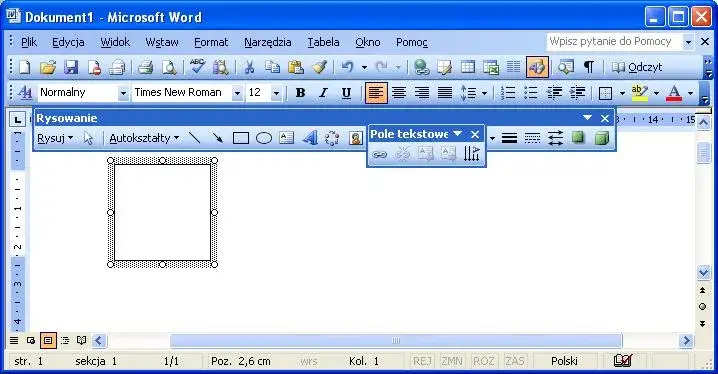The width and height of the screenshot is (718, 374).
Task: Insert WordArt with the tilted A icon
Action: tap(310, 138)
